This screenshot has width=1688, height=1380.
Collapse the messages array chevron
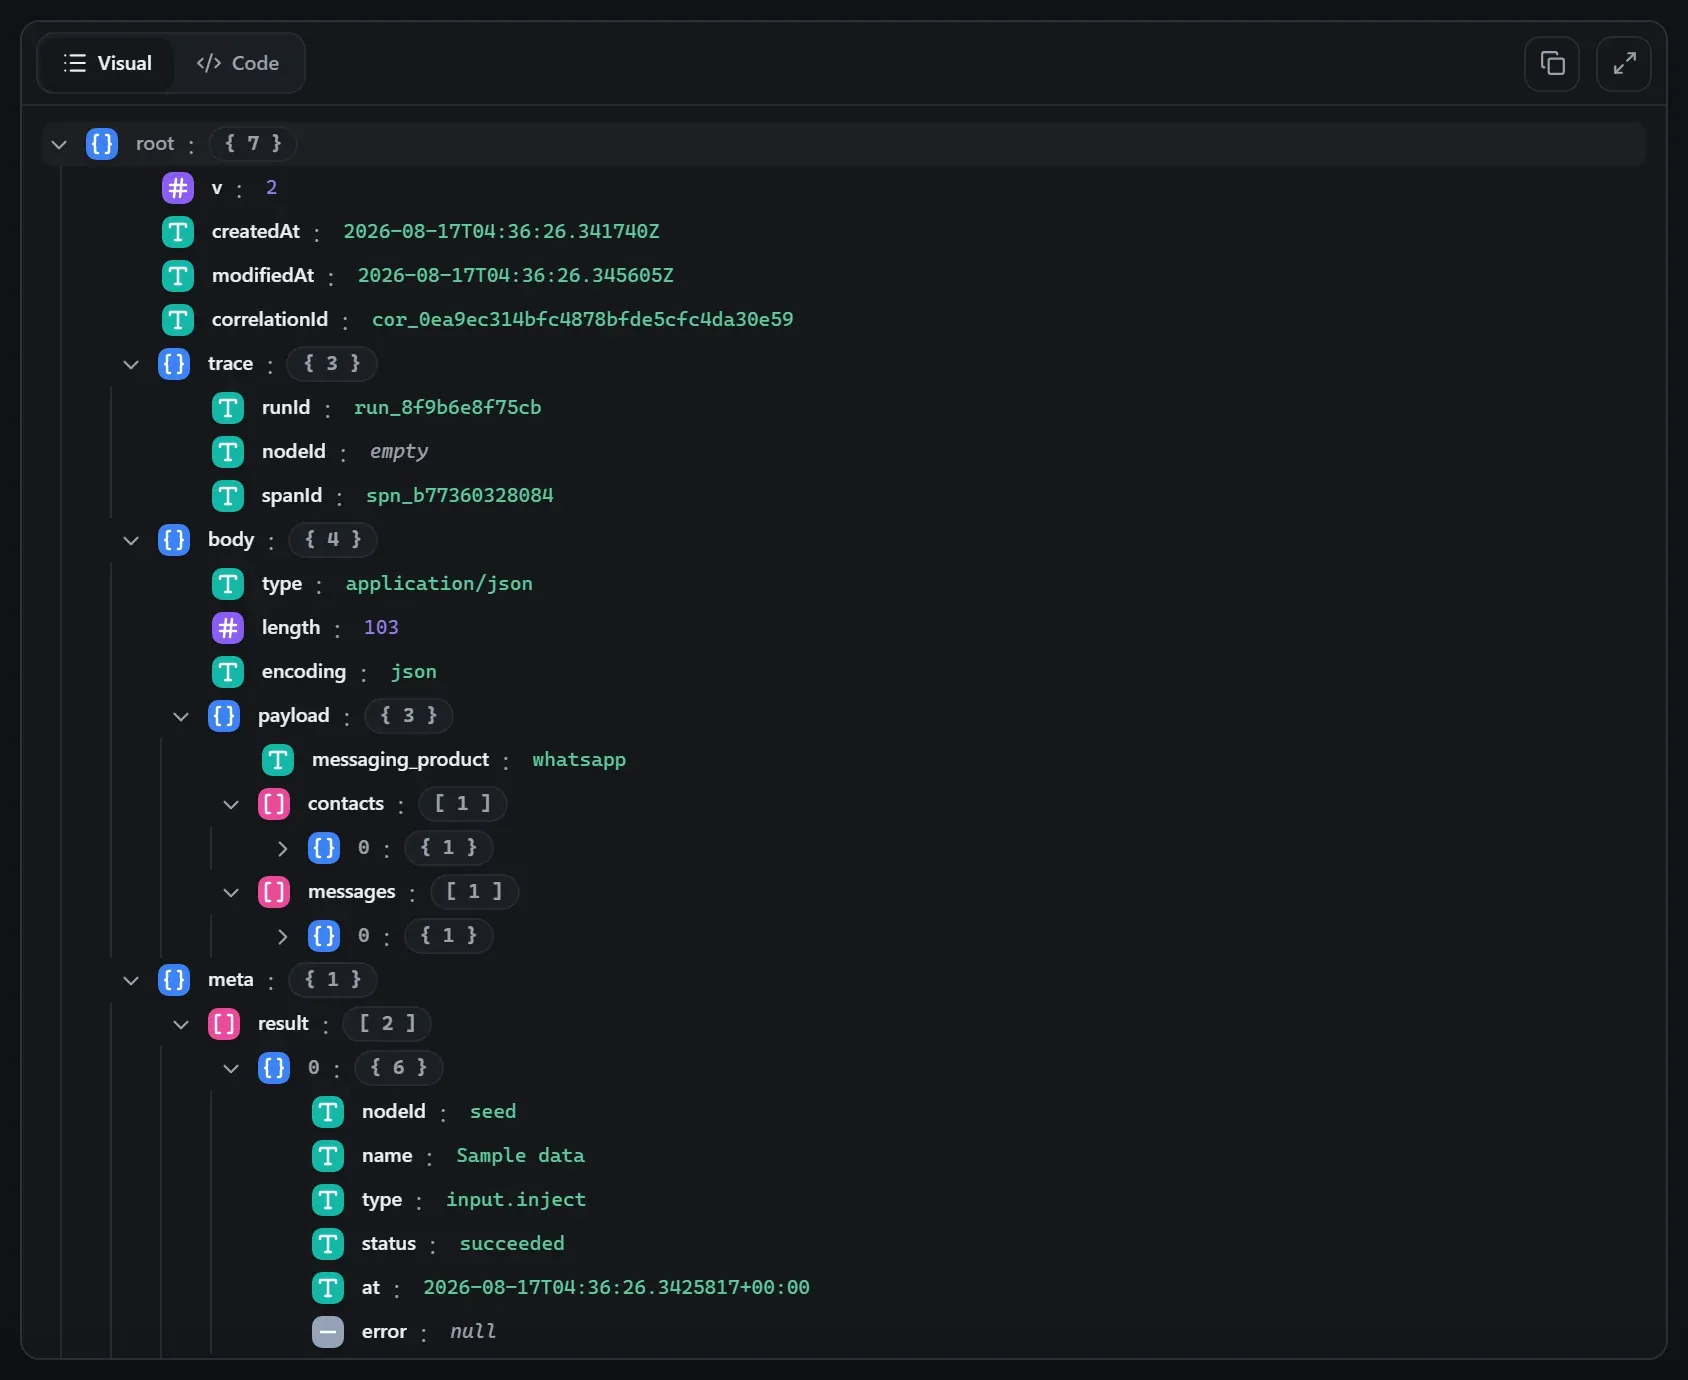coord(231,892)
